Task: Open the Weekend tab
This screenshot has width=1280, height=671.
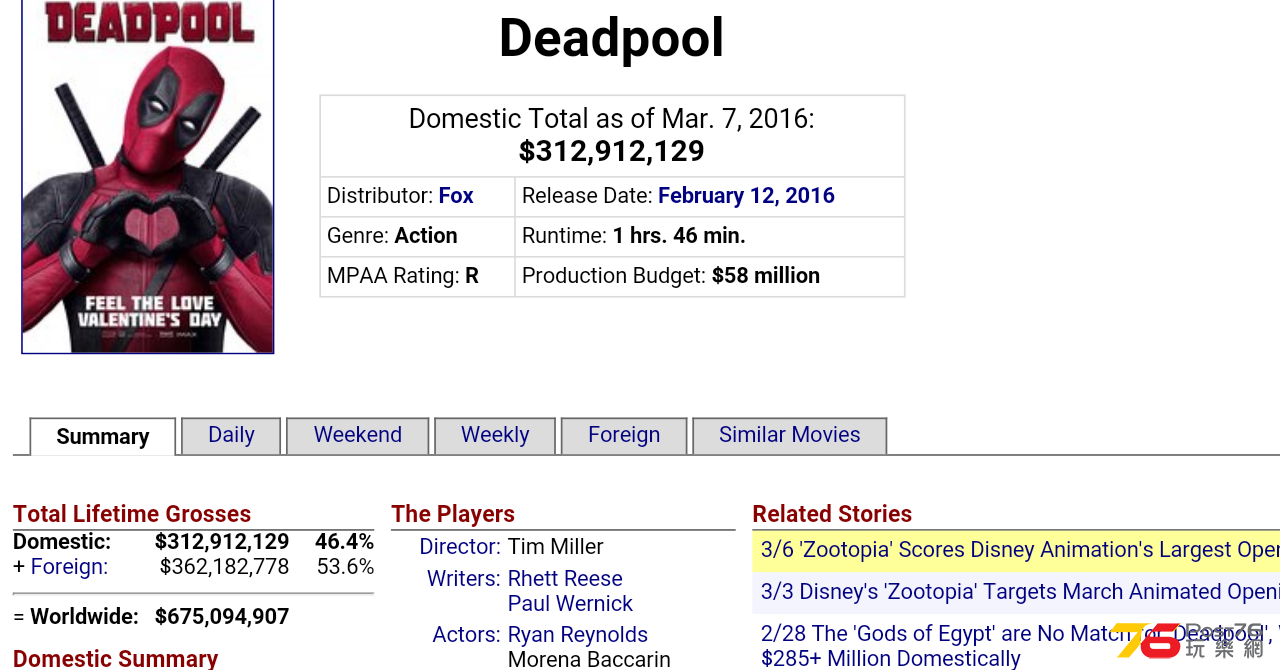Action: 358,435
